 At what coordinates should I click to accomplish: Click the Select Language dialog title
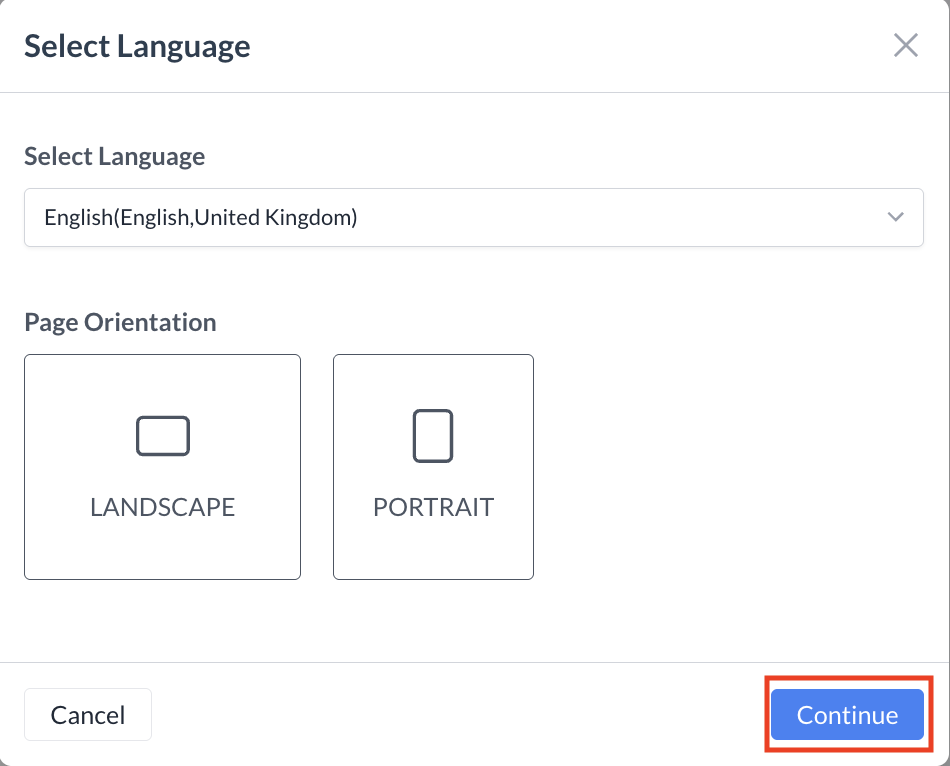(138, 46)
